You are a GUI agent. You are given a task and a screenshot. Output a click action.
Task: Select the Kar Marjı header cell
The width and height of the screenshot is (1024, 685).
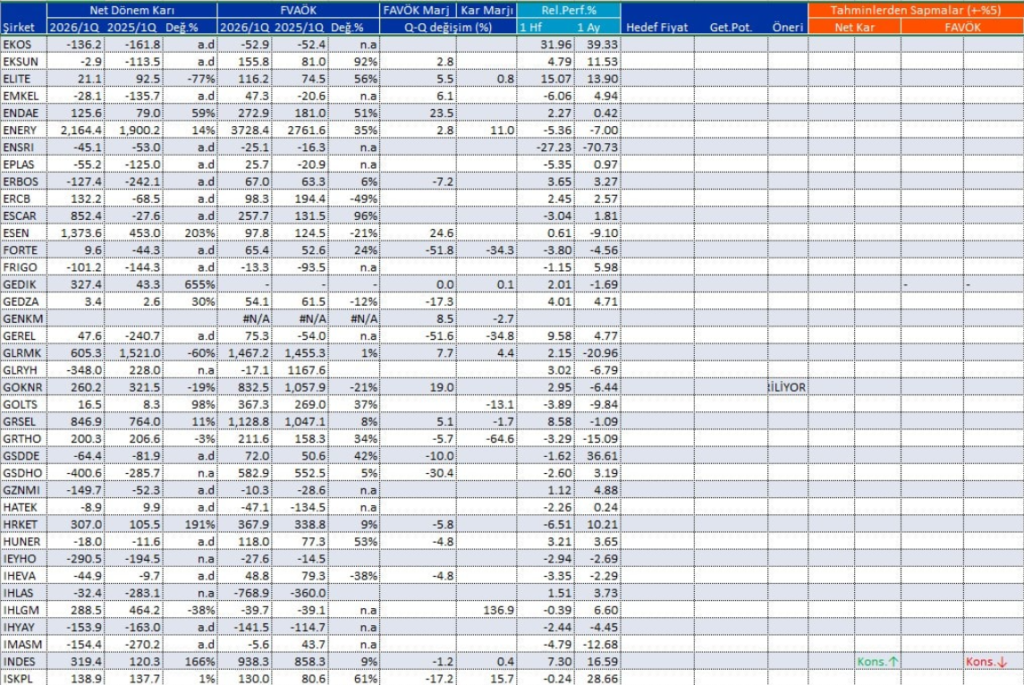click(x=487, y=10)
